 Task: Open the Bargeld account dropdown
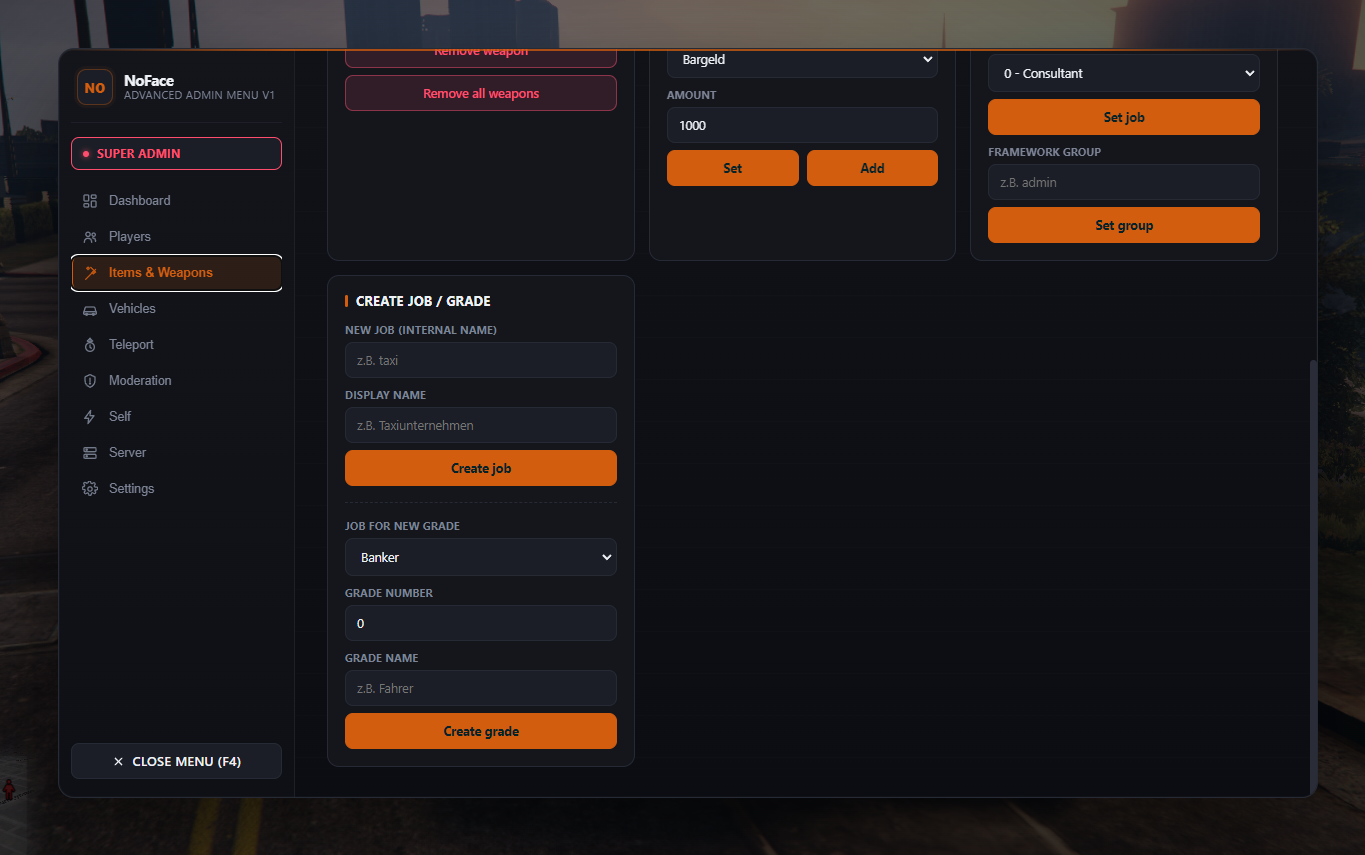pyautogui.click(x=802, y=61)
